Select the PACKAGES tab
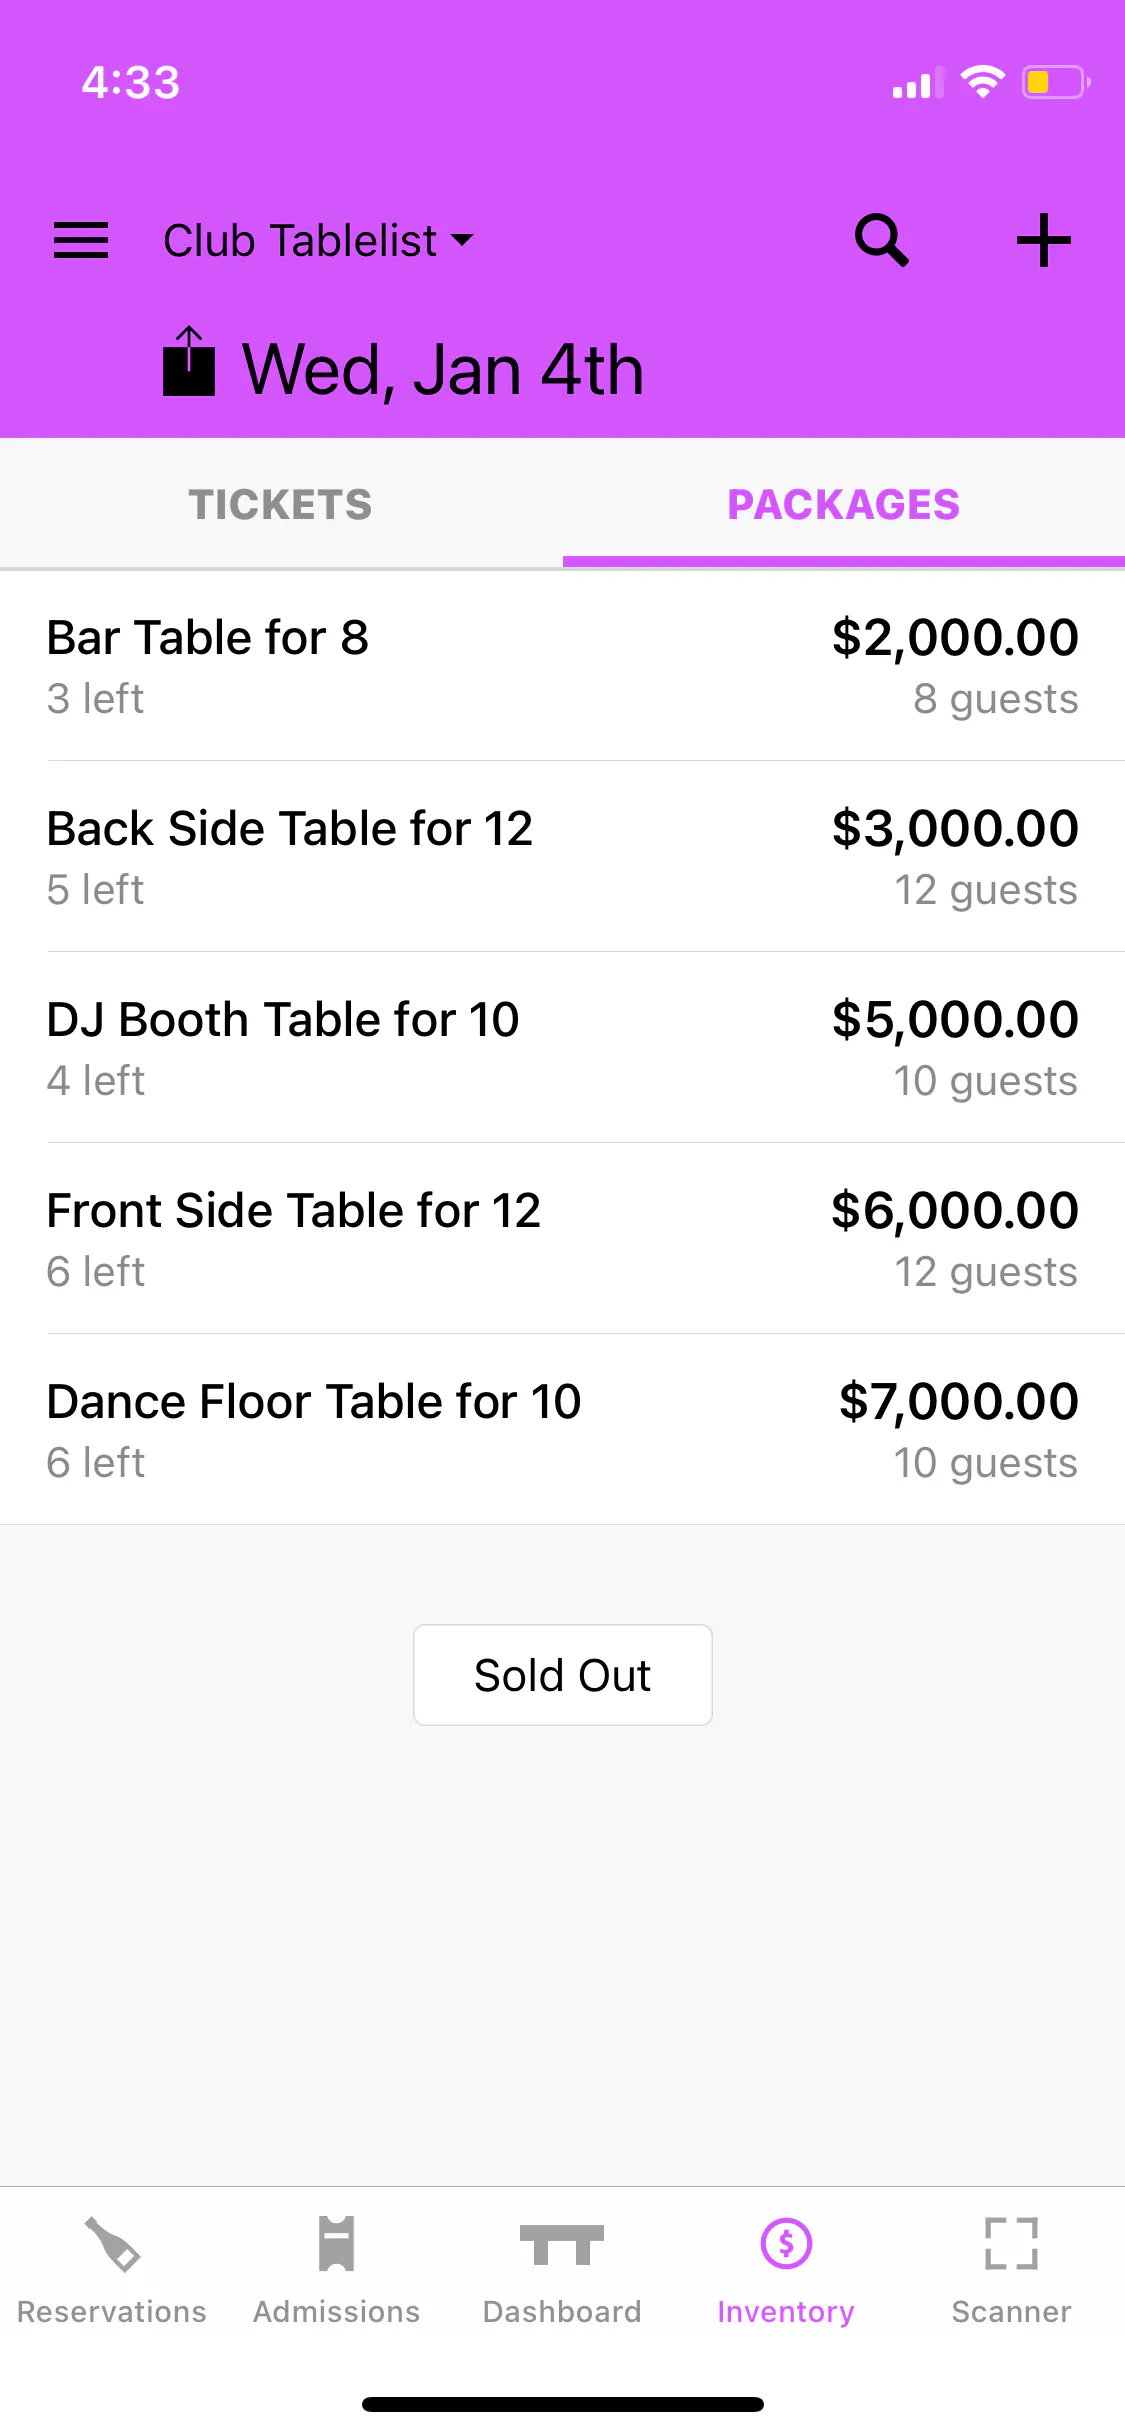The image size is (1125, 2436). [843, 505]
